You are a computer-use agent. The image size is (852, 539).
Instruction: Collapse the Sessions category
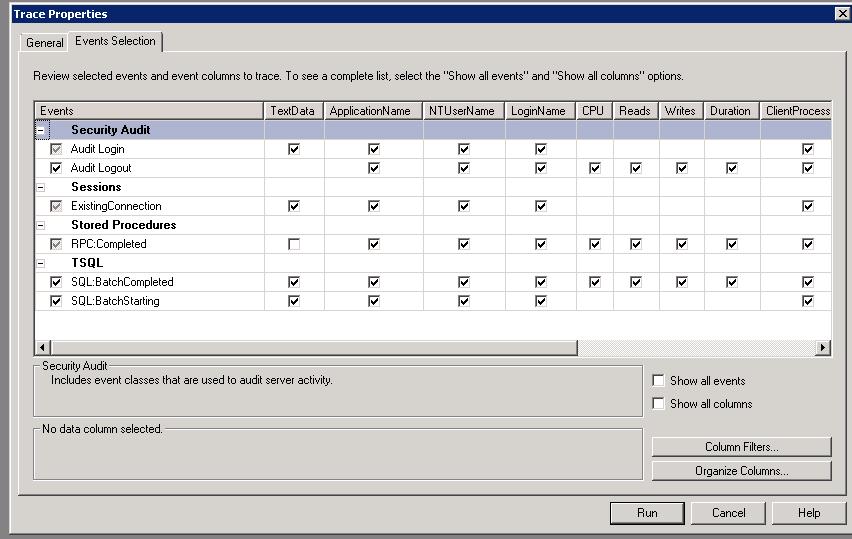tap(41, 187)
